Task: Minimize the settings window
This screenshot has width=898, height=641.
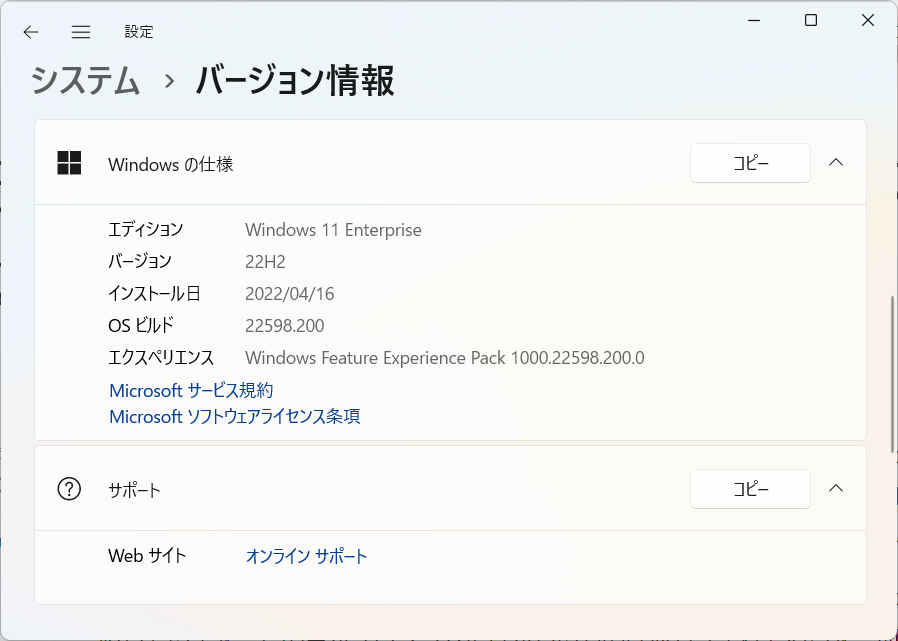Action: click(754, 21)
